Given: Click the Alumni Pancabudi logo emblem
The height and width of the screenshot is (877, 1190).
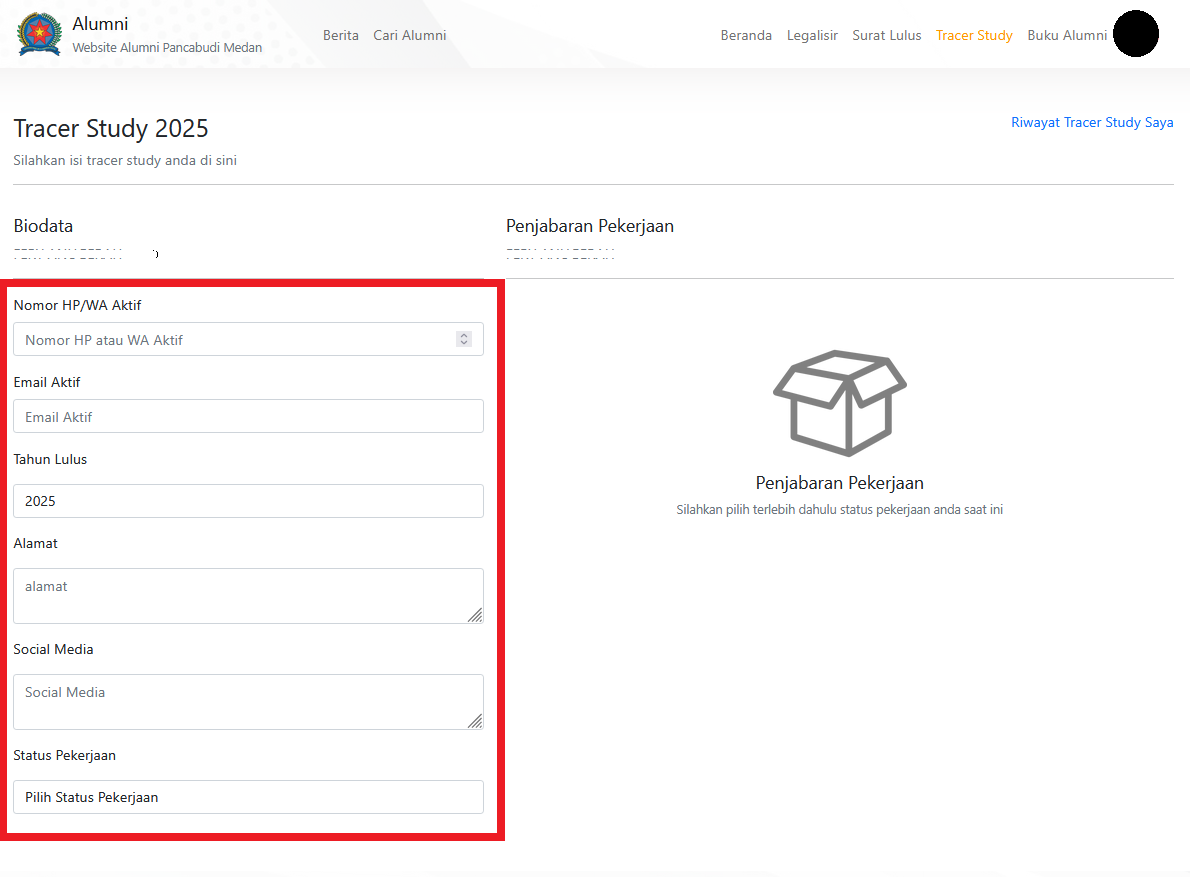Looking at the screenshot, I should pos(39,34).
